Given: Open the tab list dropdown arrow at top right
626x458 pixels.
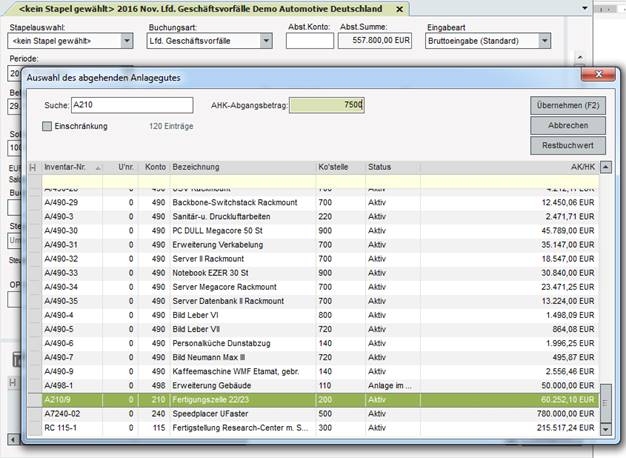Looking at the screenshot, I should pyautogui.click(x=585, y=8).
